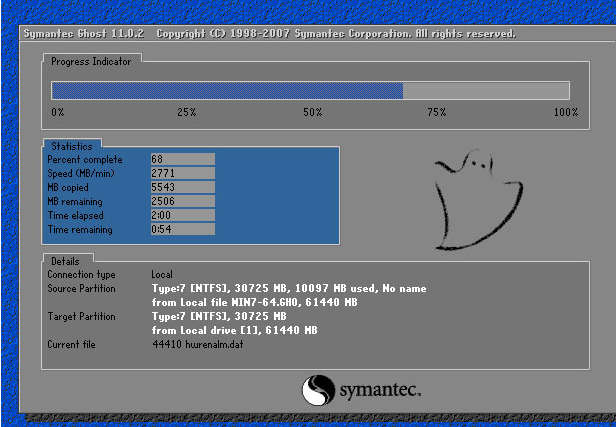Select the Time elapsed value field
Viewport: 616px width, 427px height.
tap(181, 215)
